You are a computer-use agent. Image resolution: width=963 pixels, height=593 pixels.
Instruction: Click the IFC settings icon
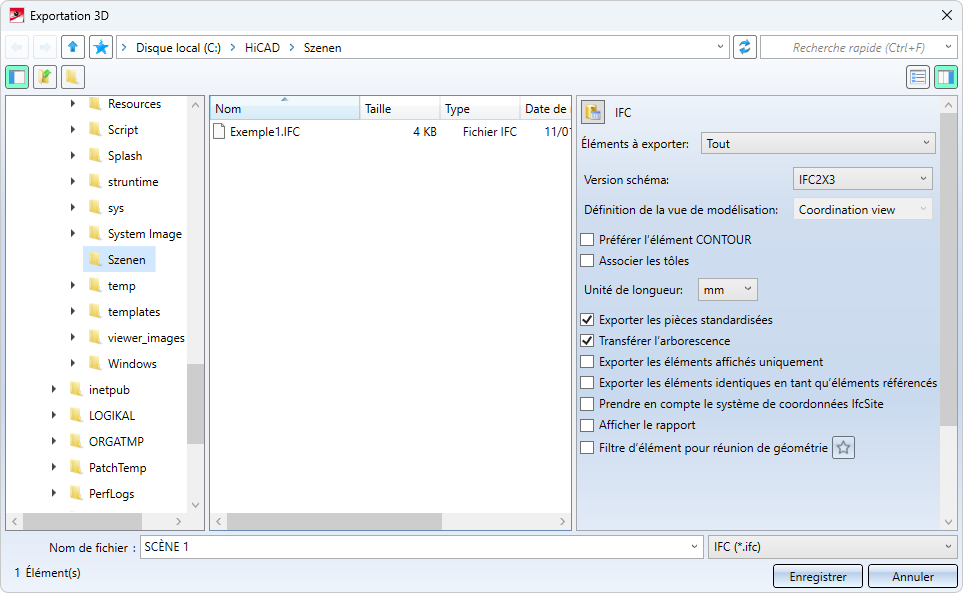pos(593,113)
